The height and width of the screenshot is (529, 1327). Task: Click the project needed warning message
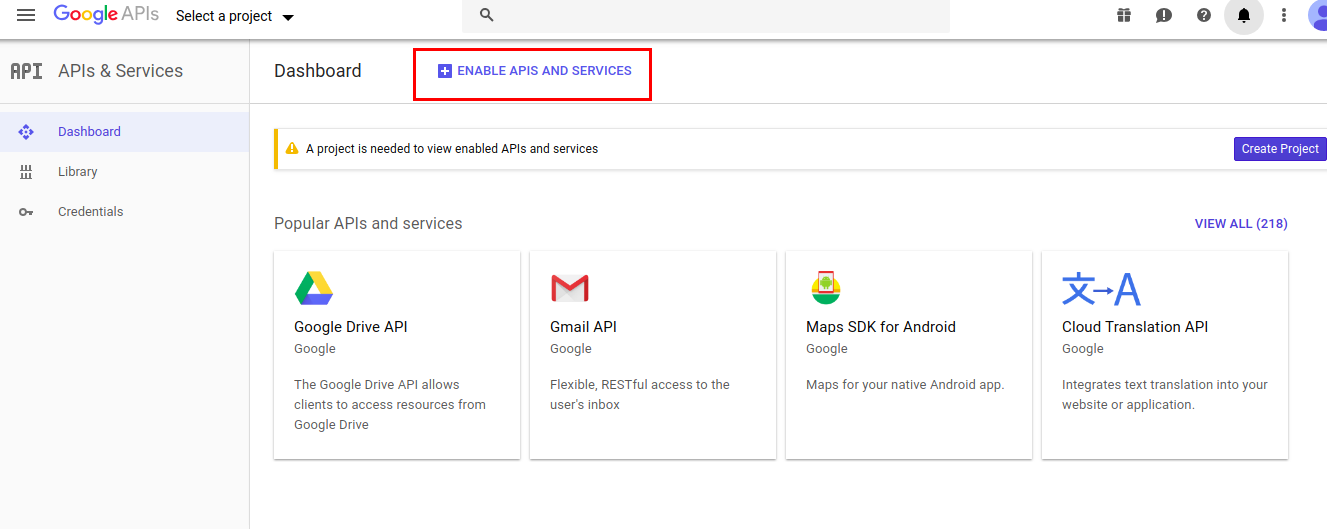pos(452,149)
